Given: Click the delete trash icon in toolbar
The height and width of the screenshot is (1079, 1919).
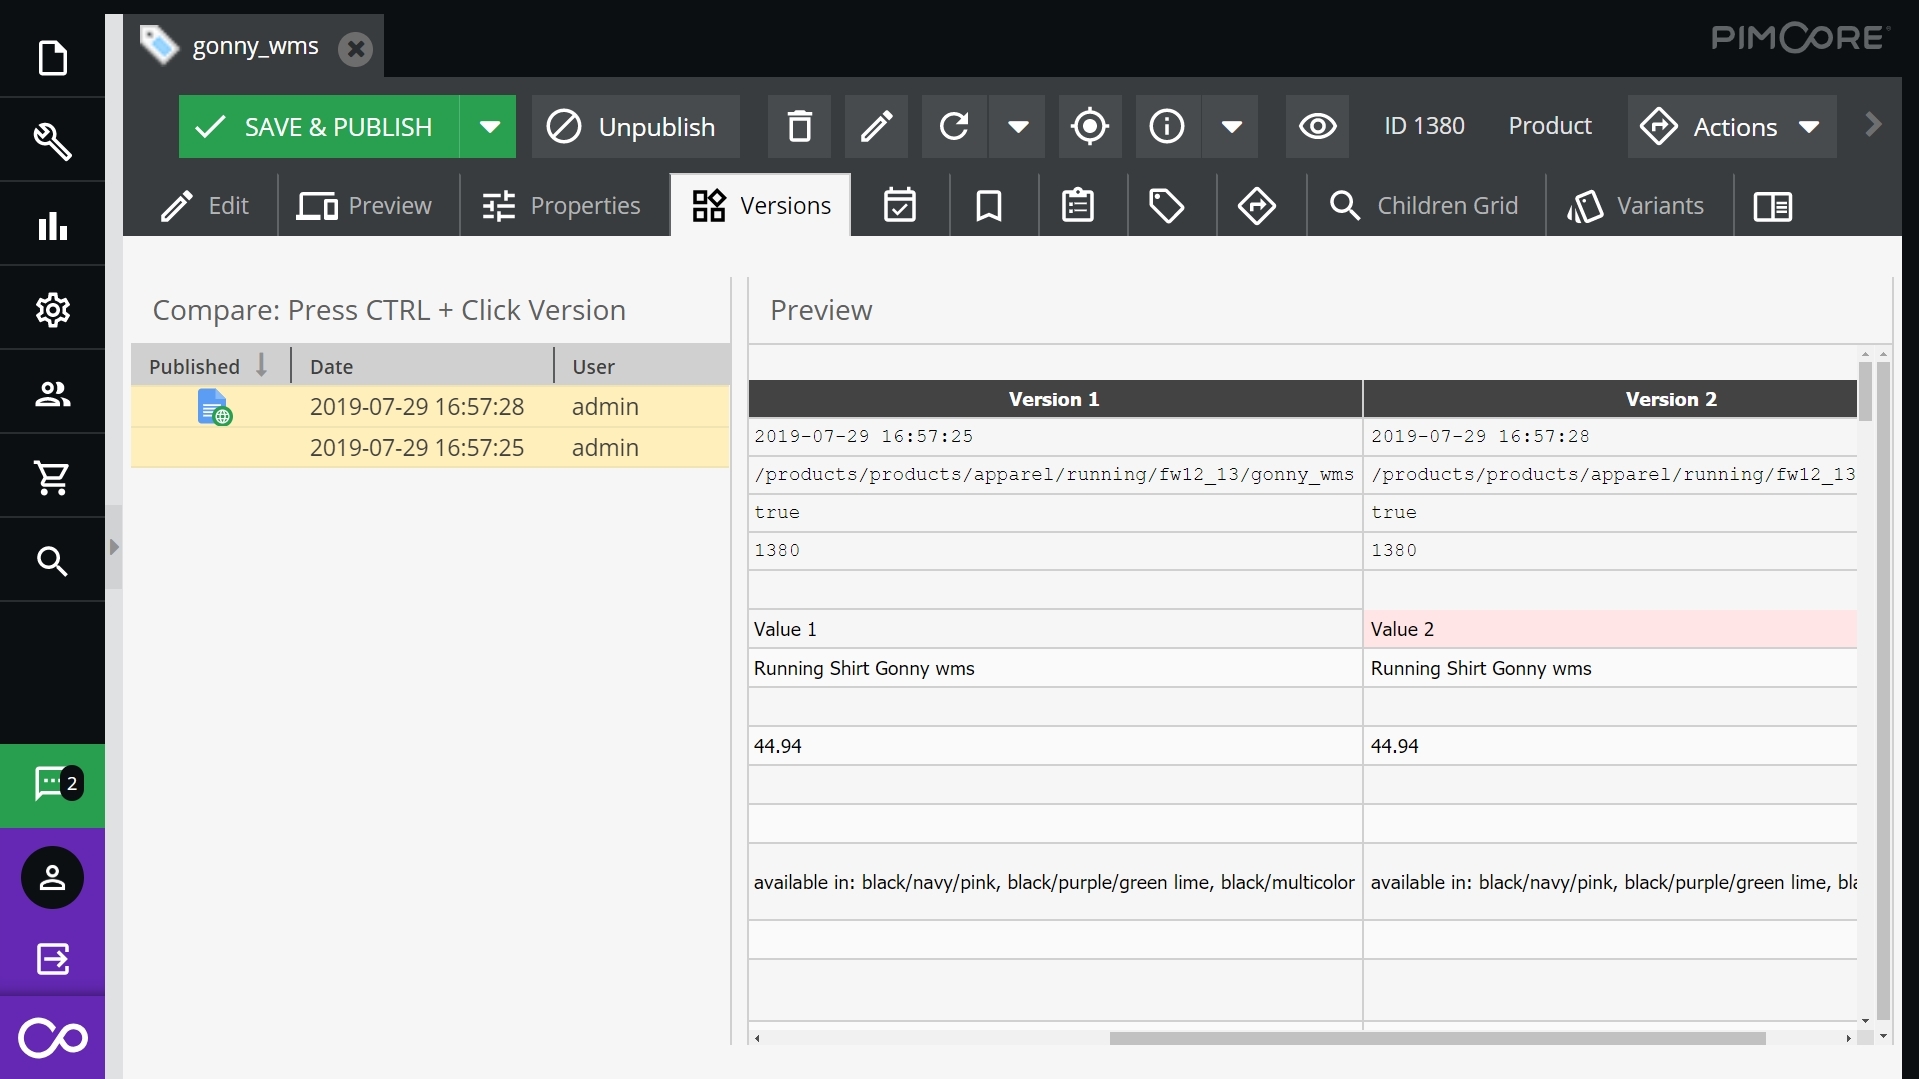Looking at the screenshot, I should pos(799,127).
